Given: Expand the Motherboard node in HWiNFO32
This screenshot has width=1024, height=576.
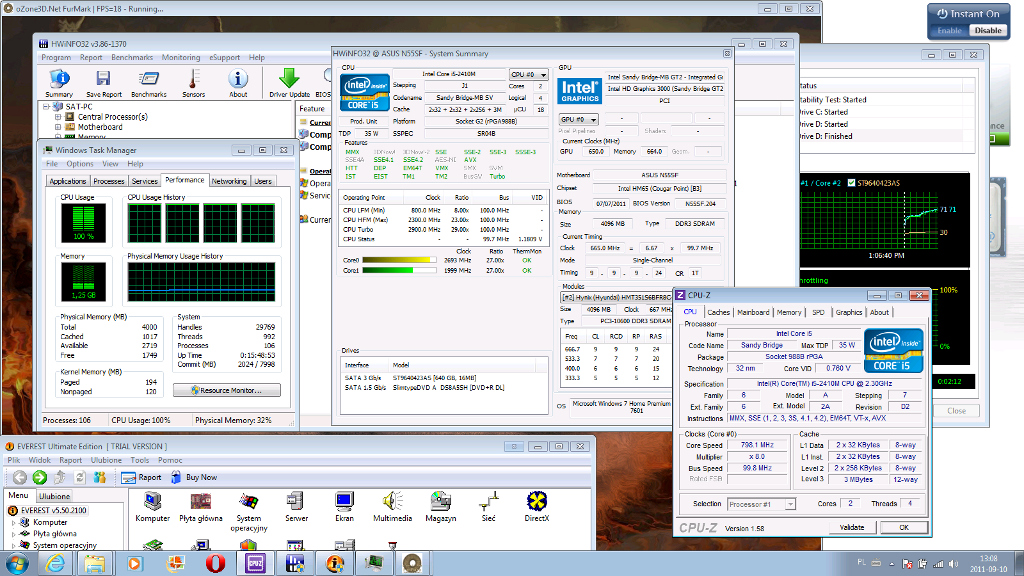Looking at the screenshot, I should [58, 127].
